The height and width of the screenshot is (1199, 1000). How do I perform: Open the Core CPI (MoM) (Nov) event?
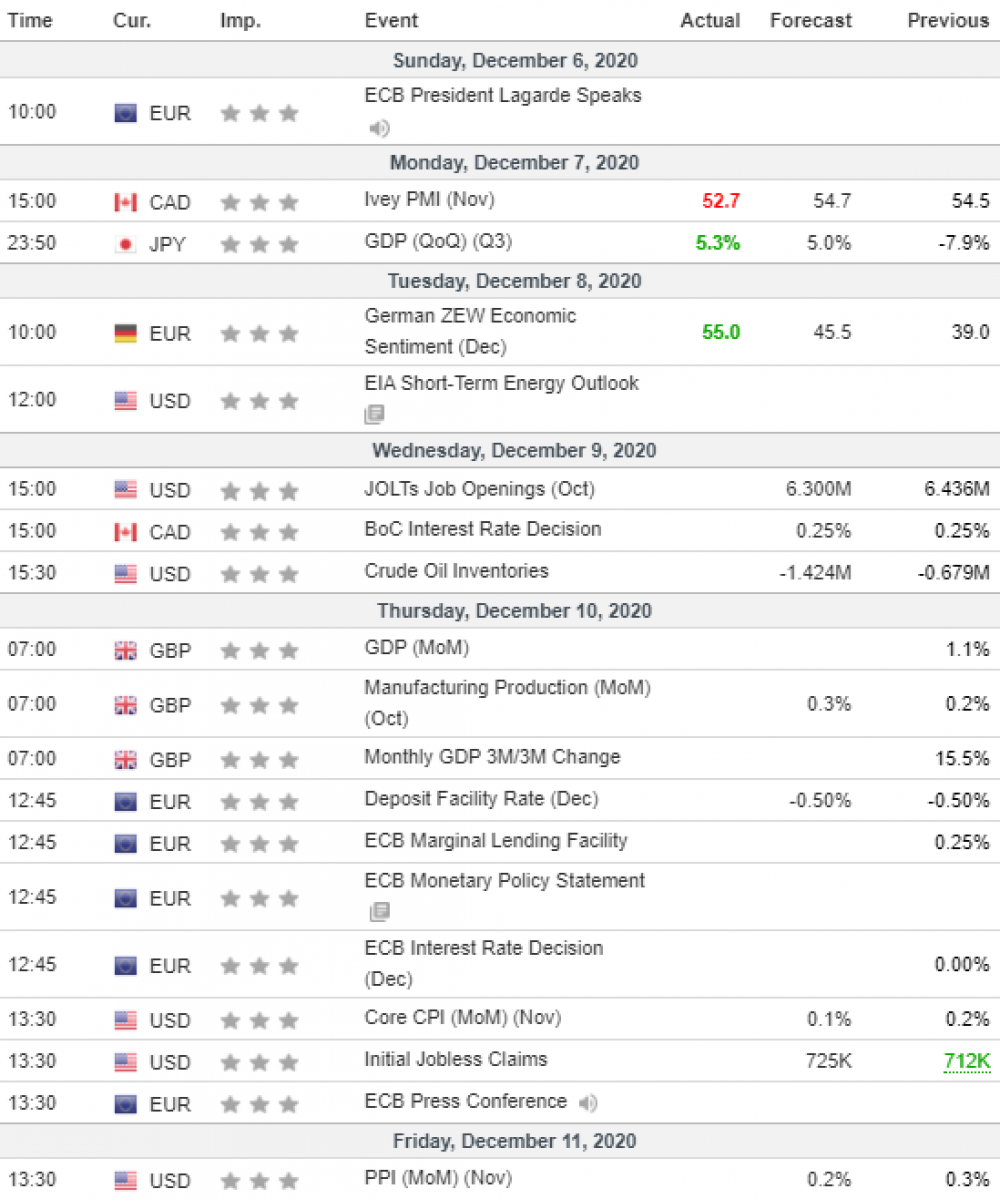pos(463,1018)
